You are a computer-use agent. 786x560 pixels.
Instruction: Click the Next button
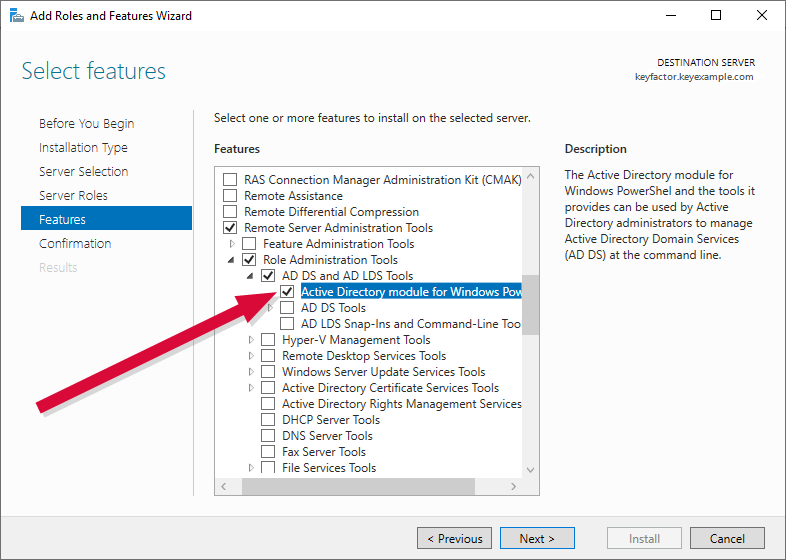click(x=537, y=539)
